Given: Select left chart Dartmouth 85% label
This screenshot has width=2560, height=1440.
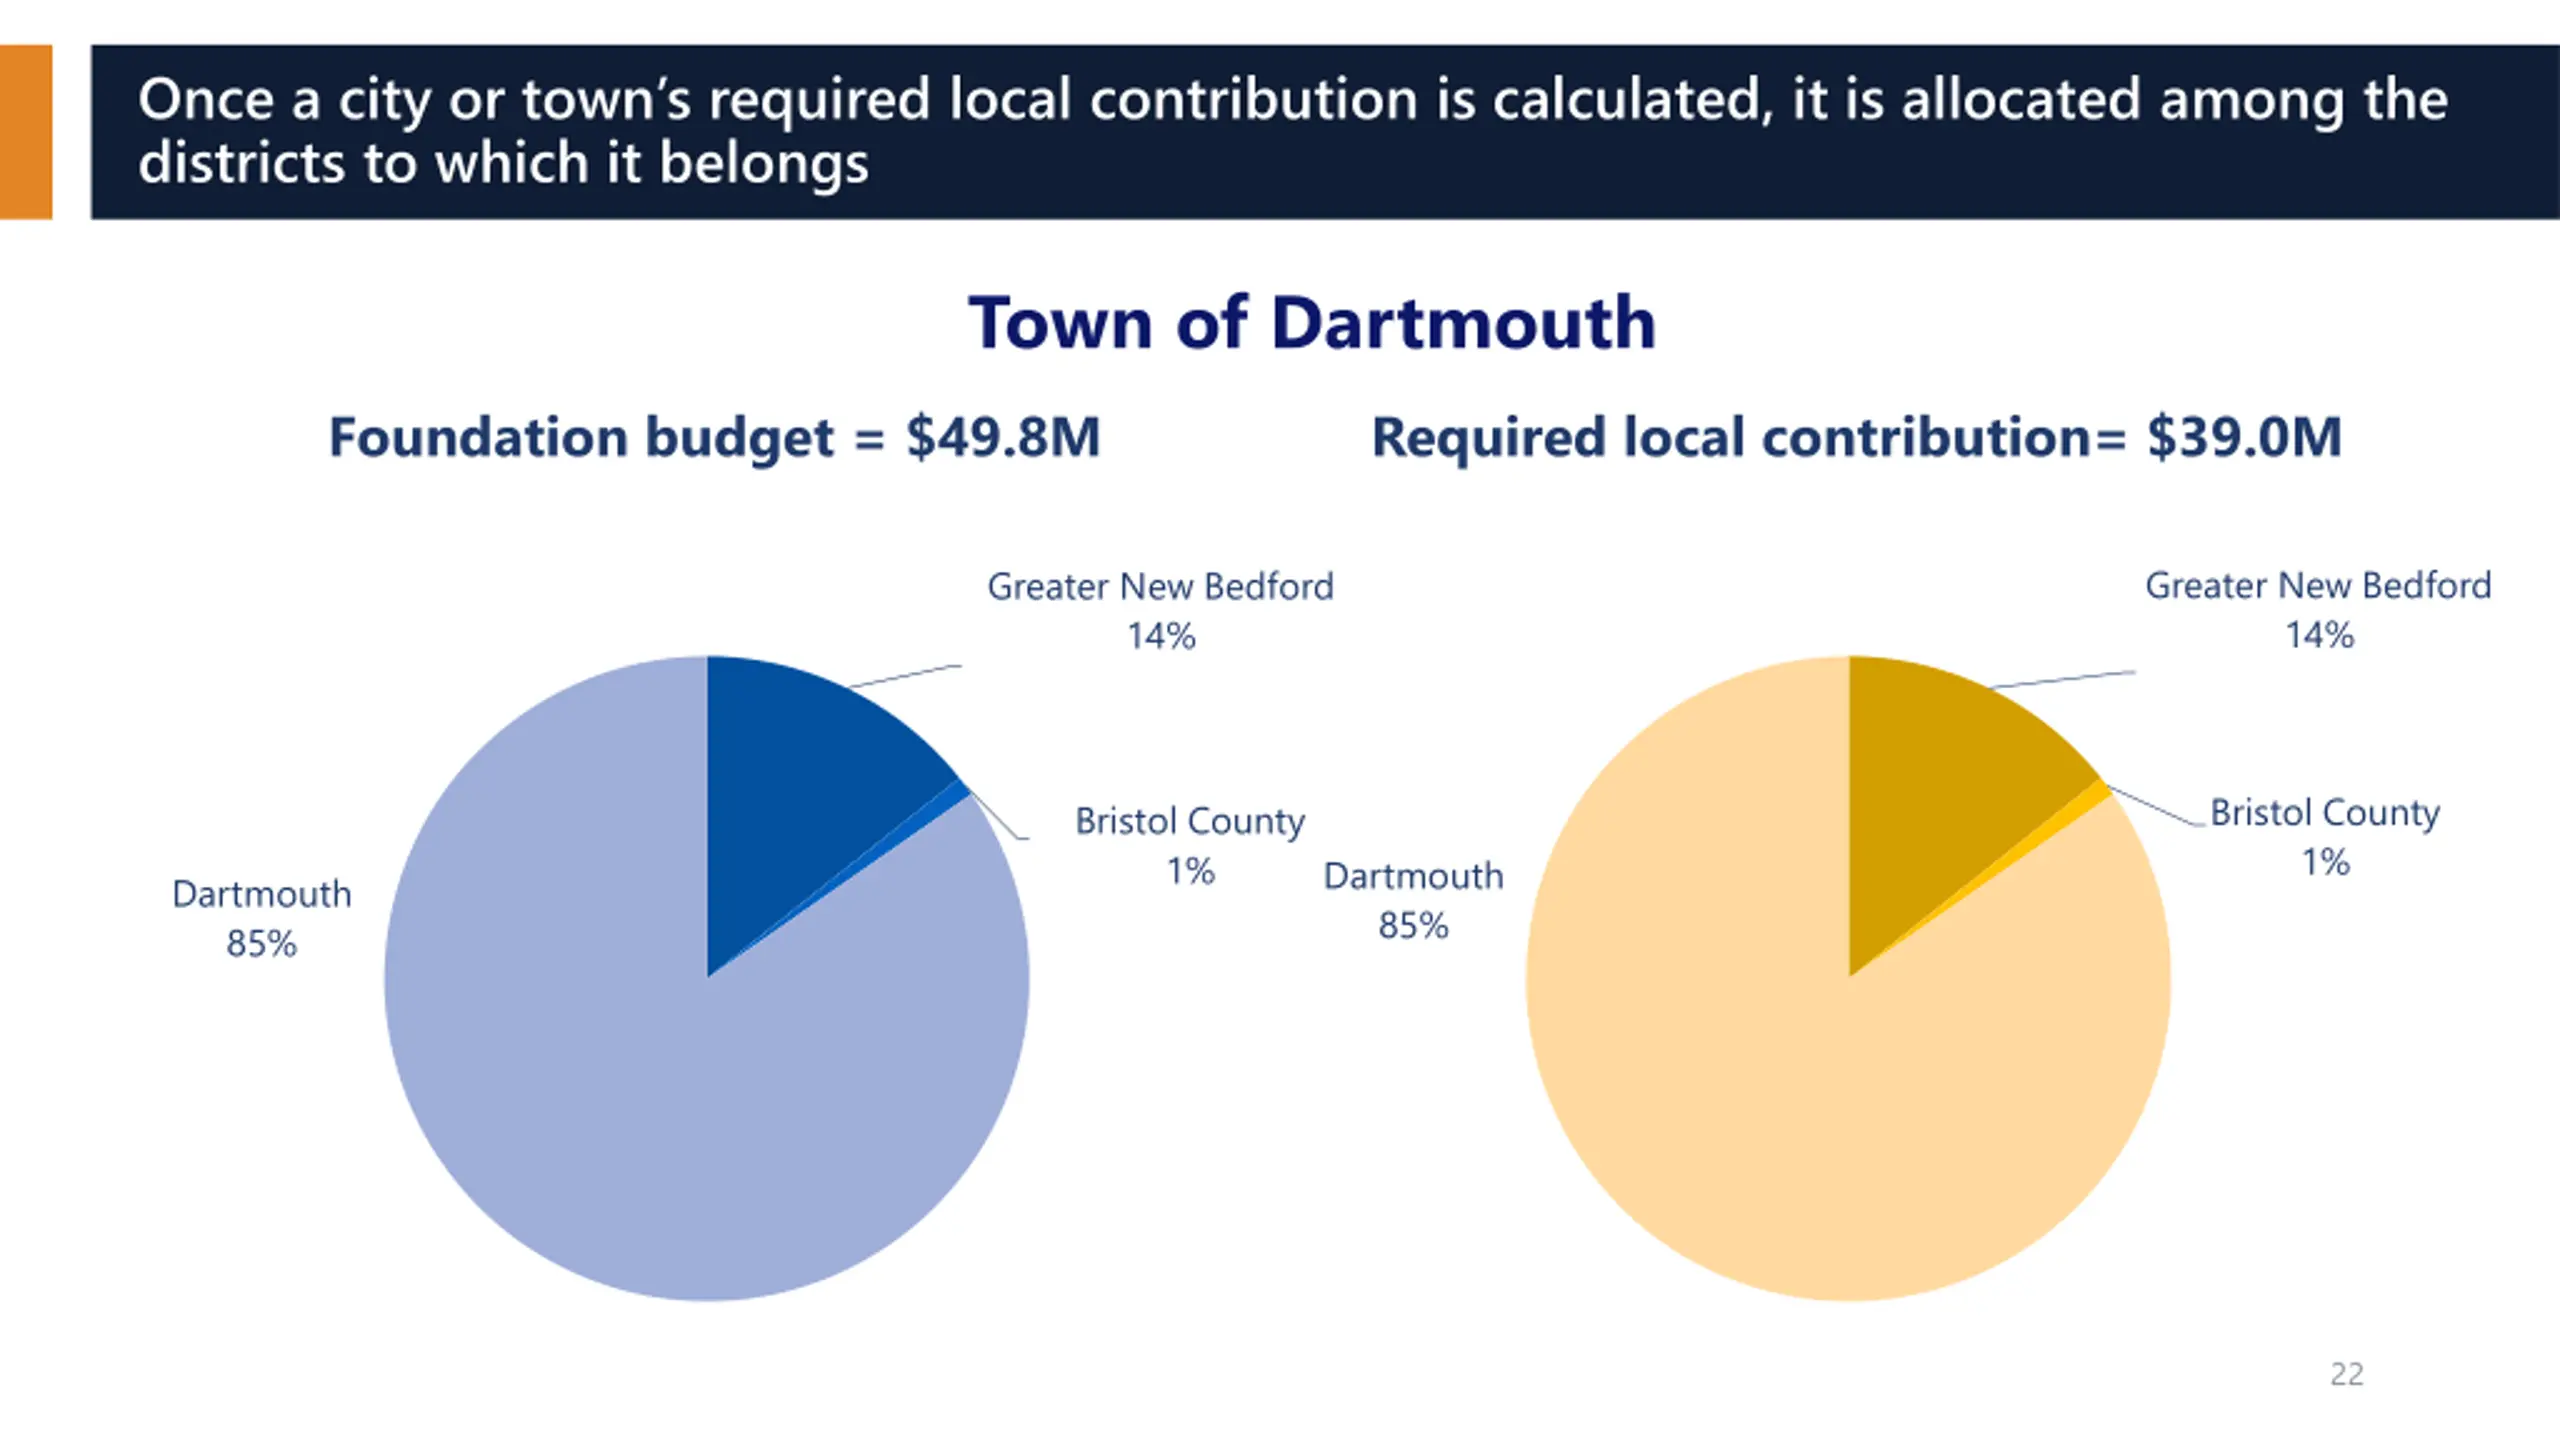Looking at the screenshot, I should pos(261,918).
